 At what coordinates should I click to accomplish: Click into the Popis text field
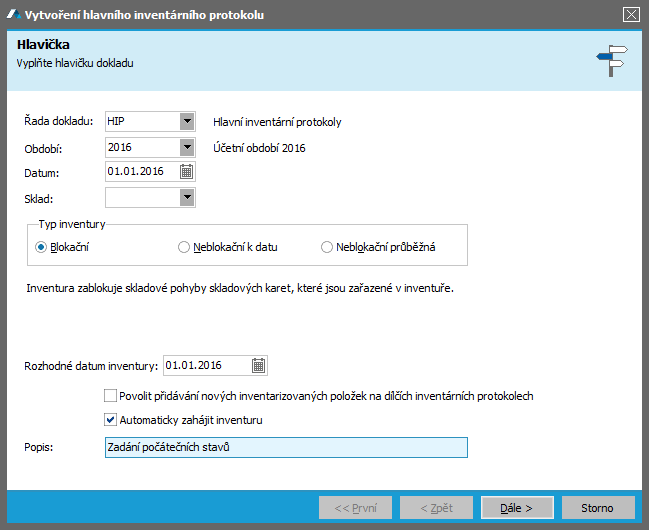coord(285,447)
